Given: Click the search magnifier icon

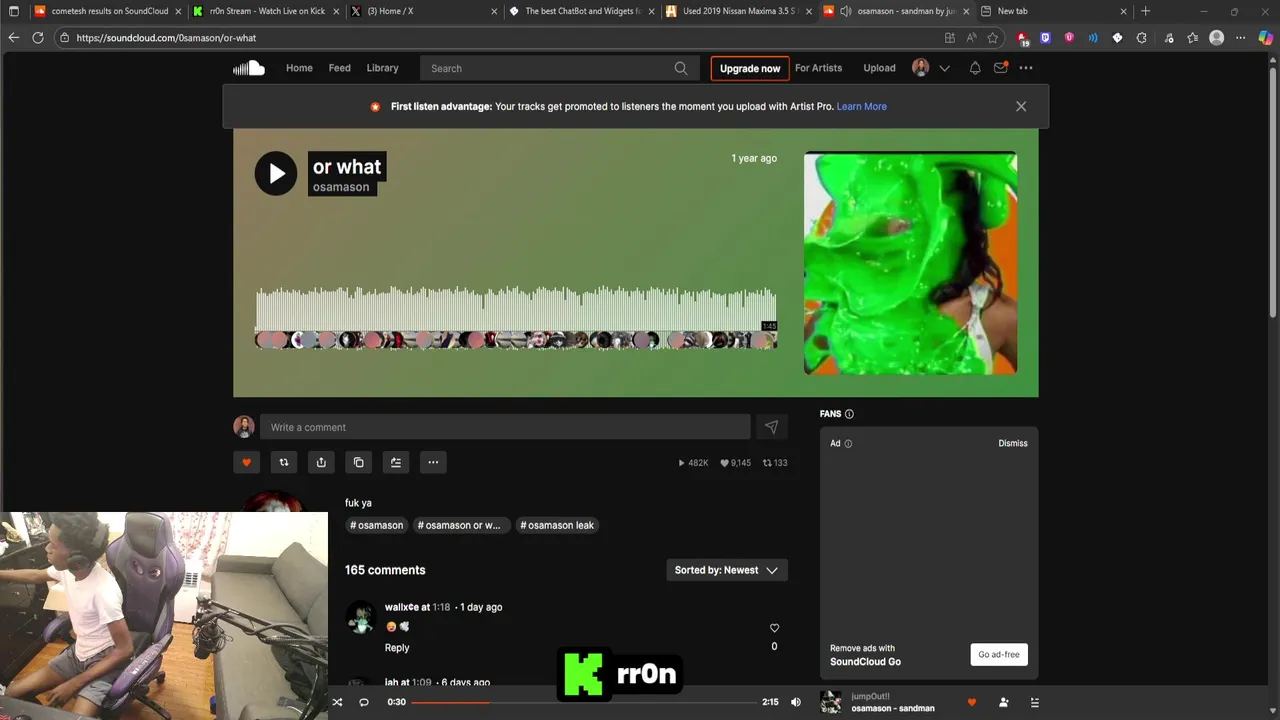Looking at the screenshot, I should (681, 68).
